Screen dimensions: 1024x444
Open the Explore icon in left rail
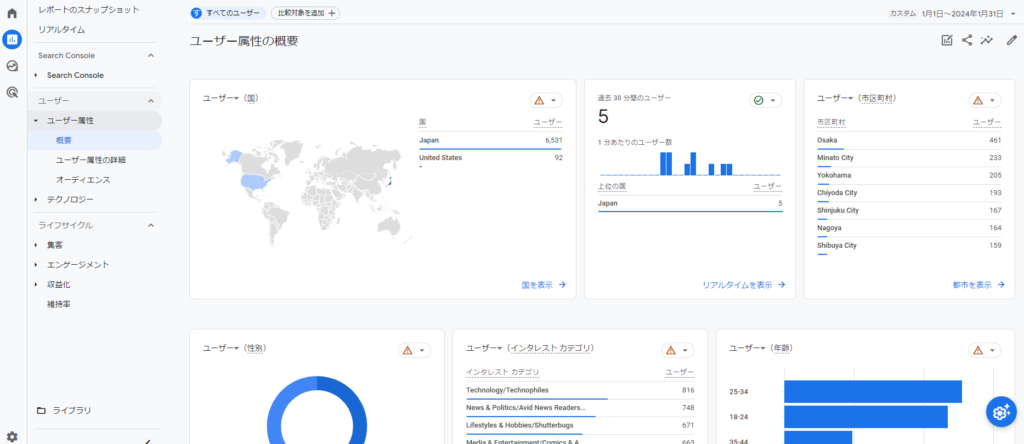12,66
